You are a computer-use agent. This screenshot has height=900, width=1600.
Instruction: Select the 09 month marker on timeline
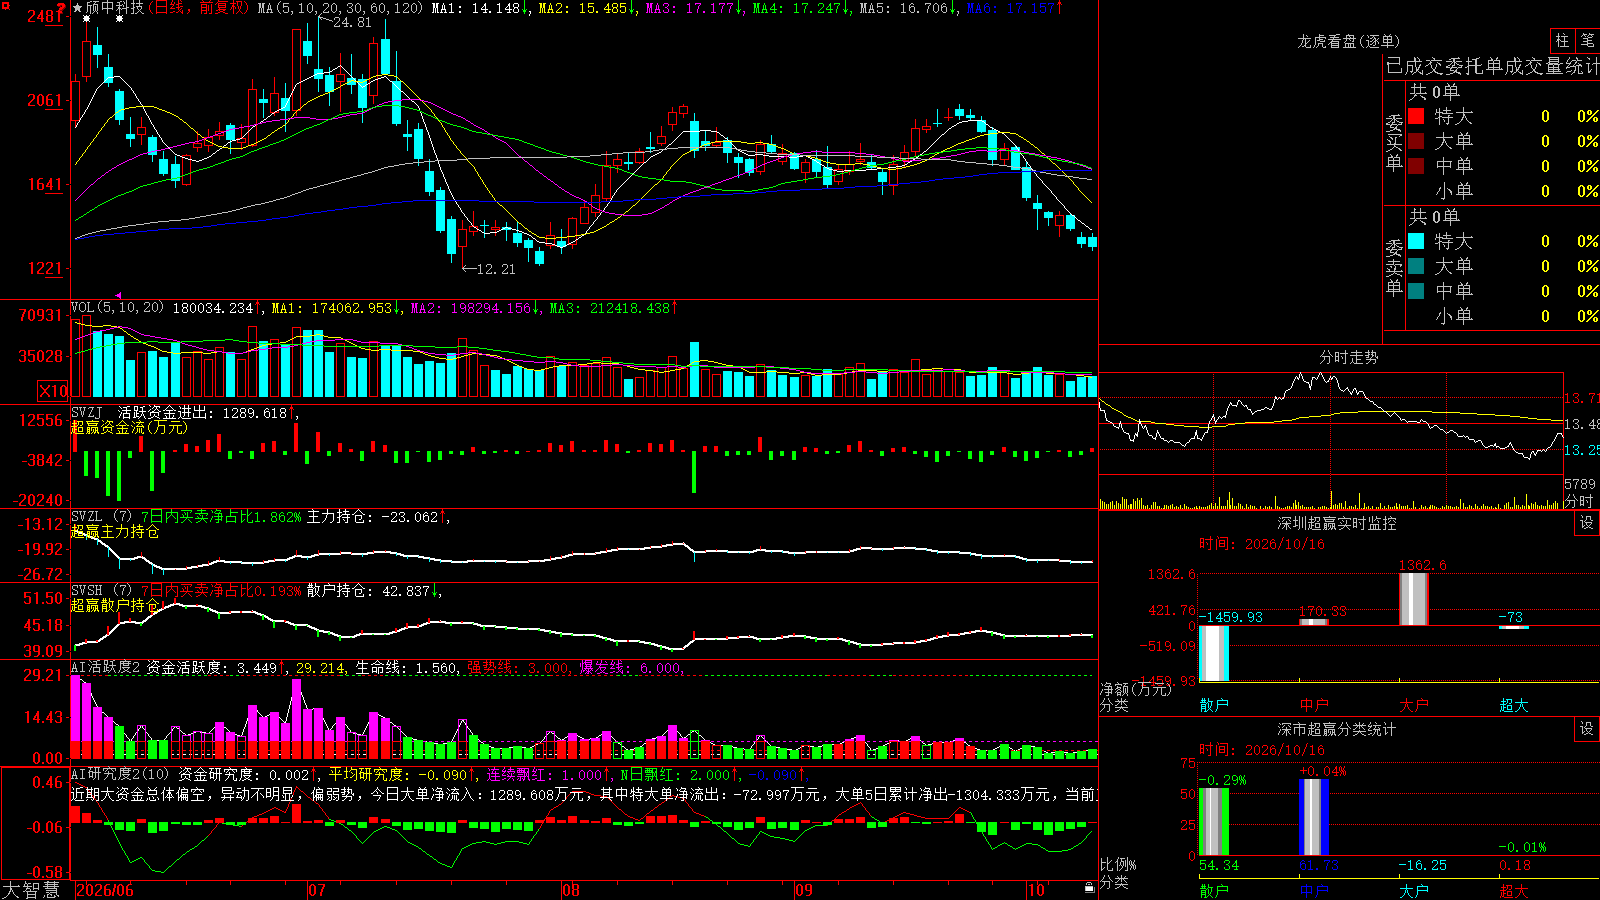[x=804, y=890]
